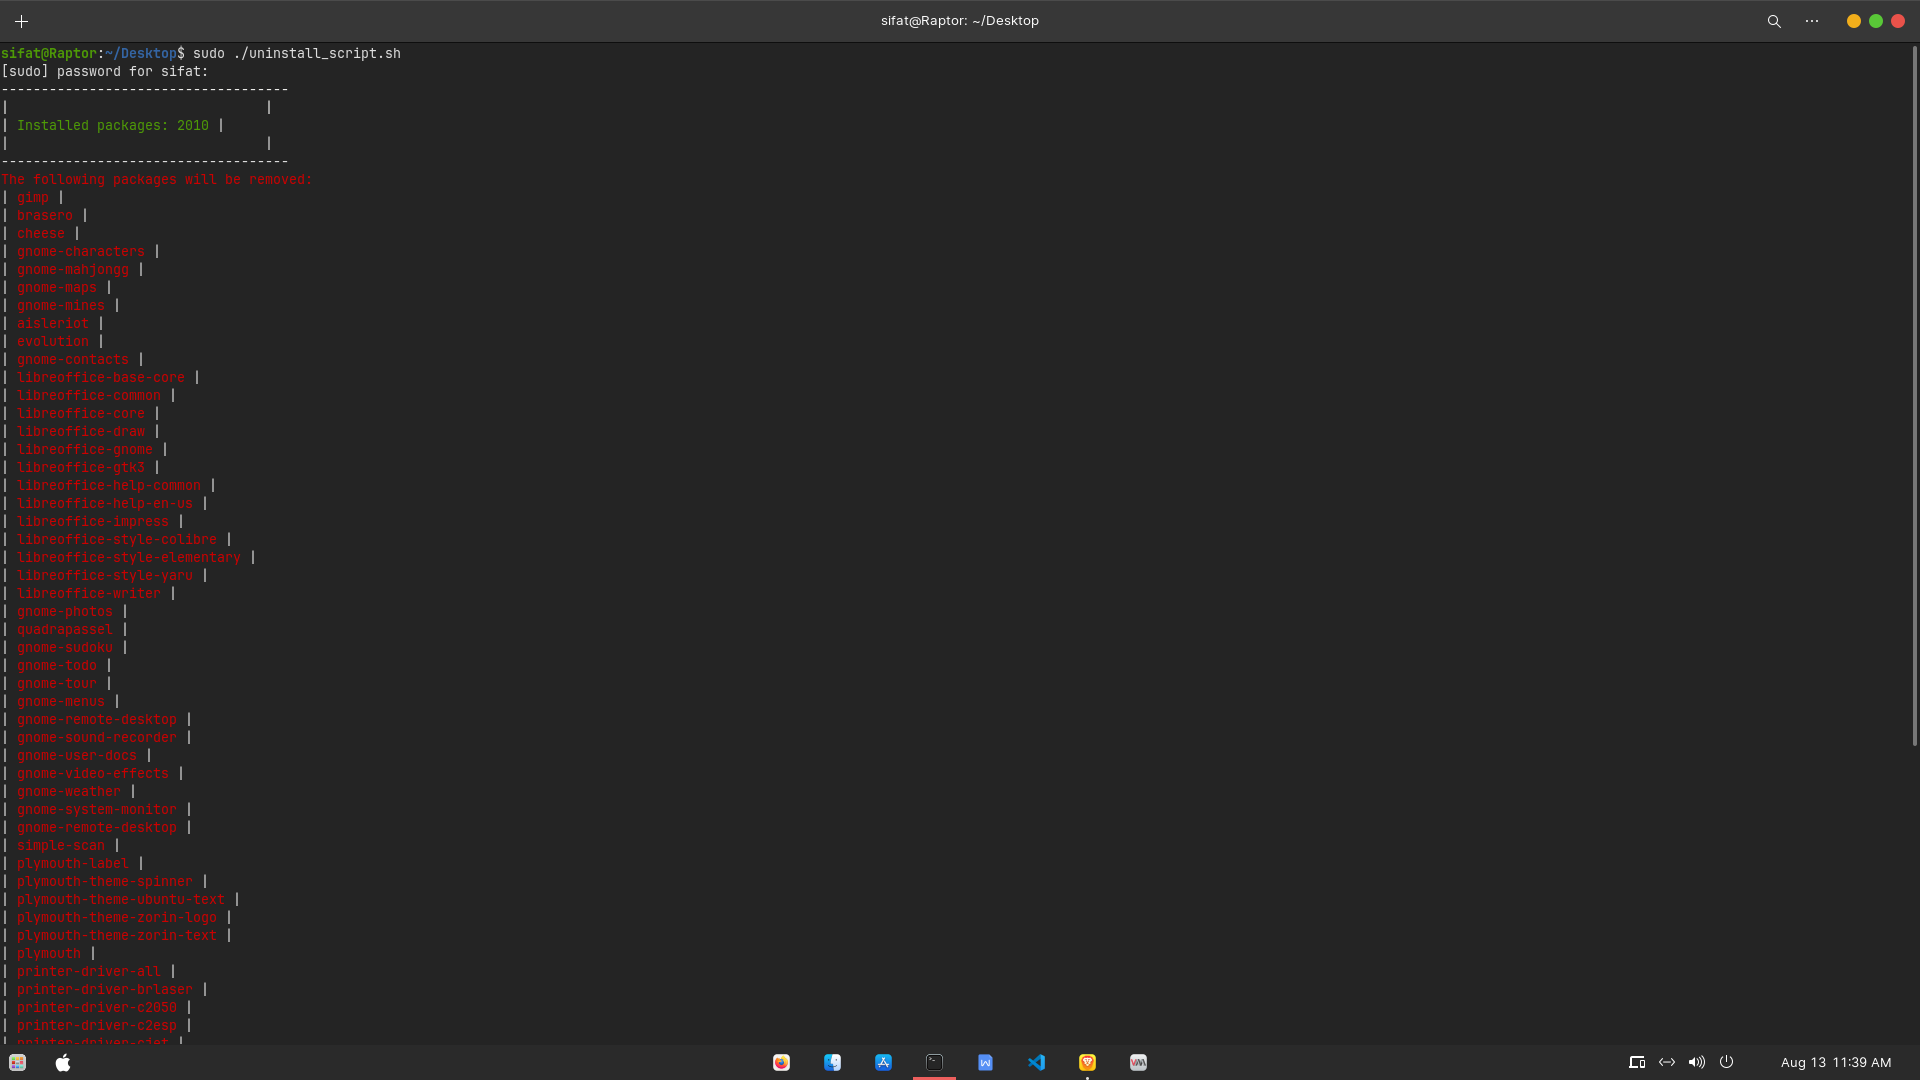This screenshot has height=1080, width=1920.
Task: Open the more options menu (three dots)
Action: (1812, 20)
